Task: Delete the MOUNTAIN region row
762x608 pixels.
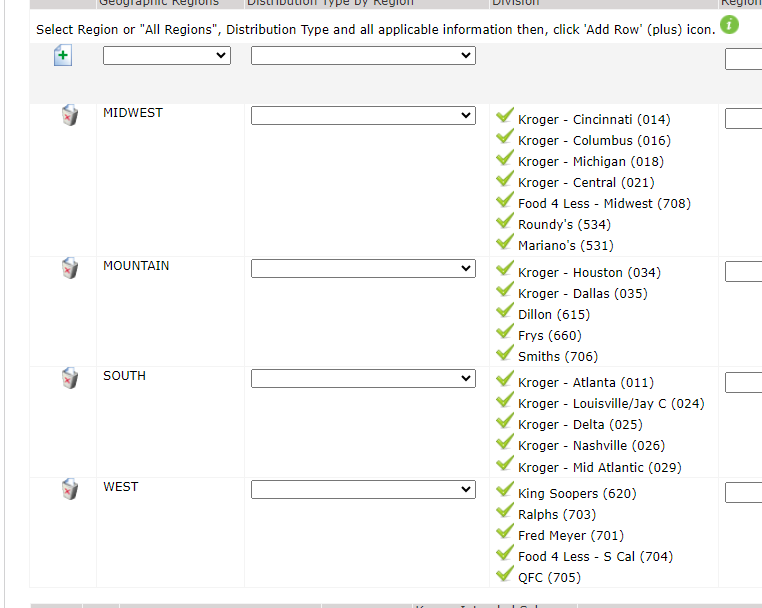Action: (69, 269)
